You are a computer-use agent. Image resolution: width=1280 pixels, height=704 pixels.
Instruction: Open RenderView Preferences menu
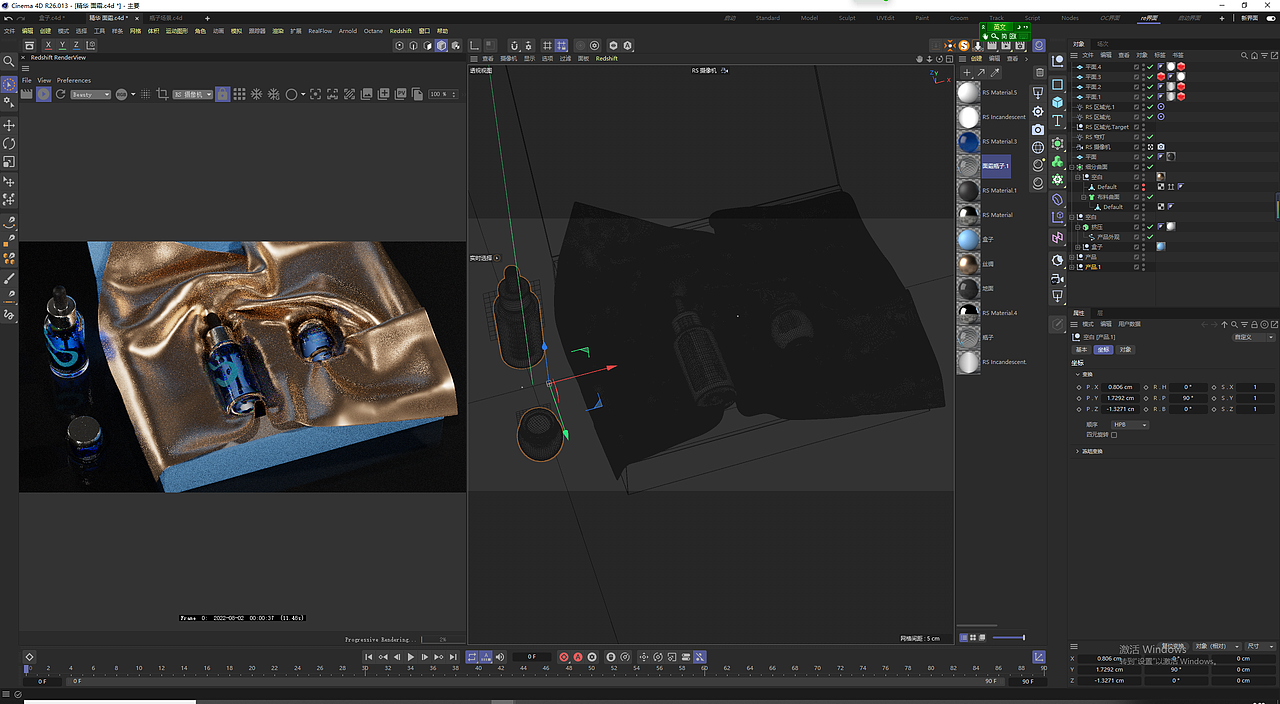pos(74,80)
